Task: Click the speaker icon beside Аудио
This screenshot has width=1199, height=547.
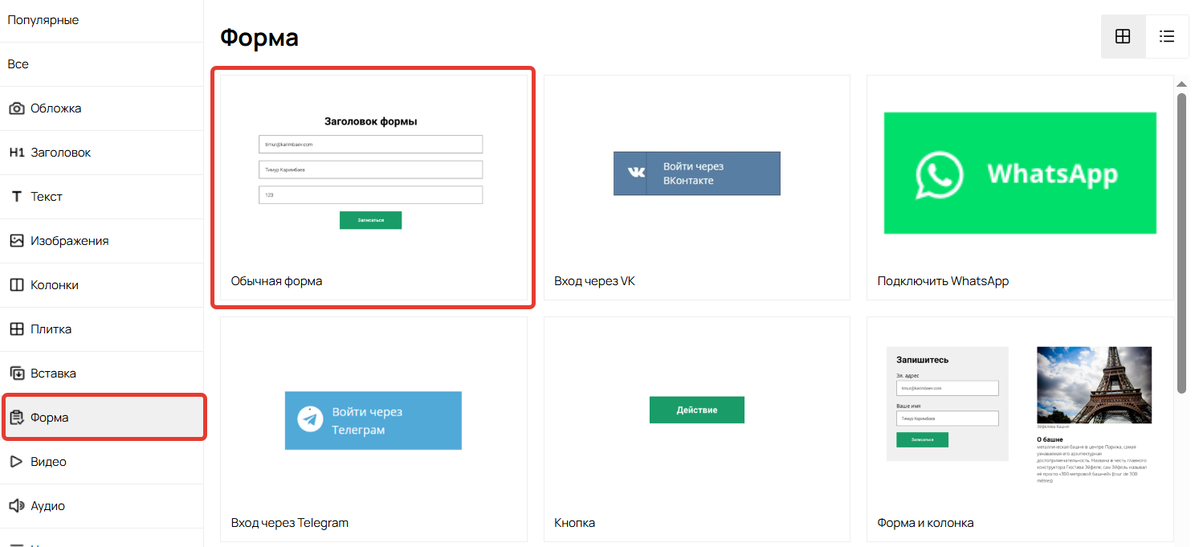Action: pos(17,506)
